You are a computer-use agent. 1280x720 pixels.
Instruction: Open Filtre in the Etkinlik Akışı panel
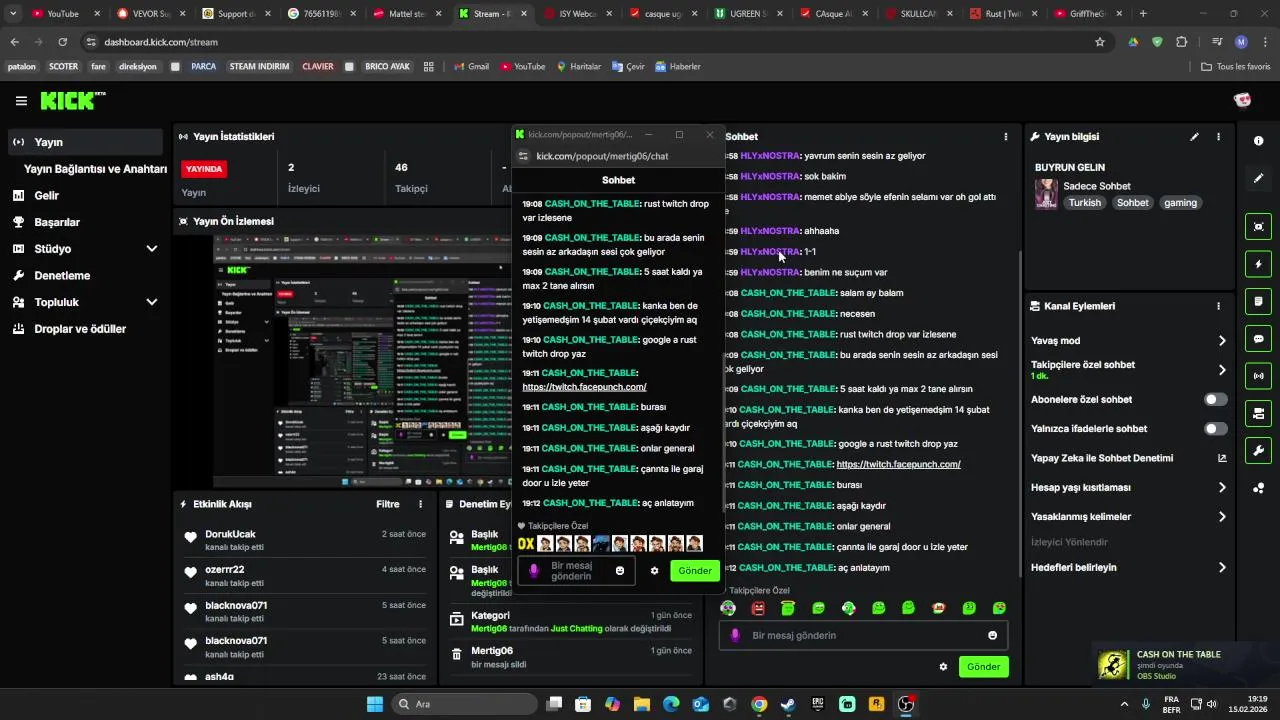tap(388, 504)
